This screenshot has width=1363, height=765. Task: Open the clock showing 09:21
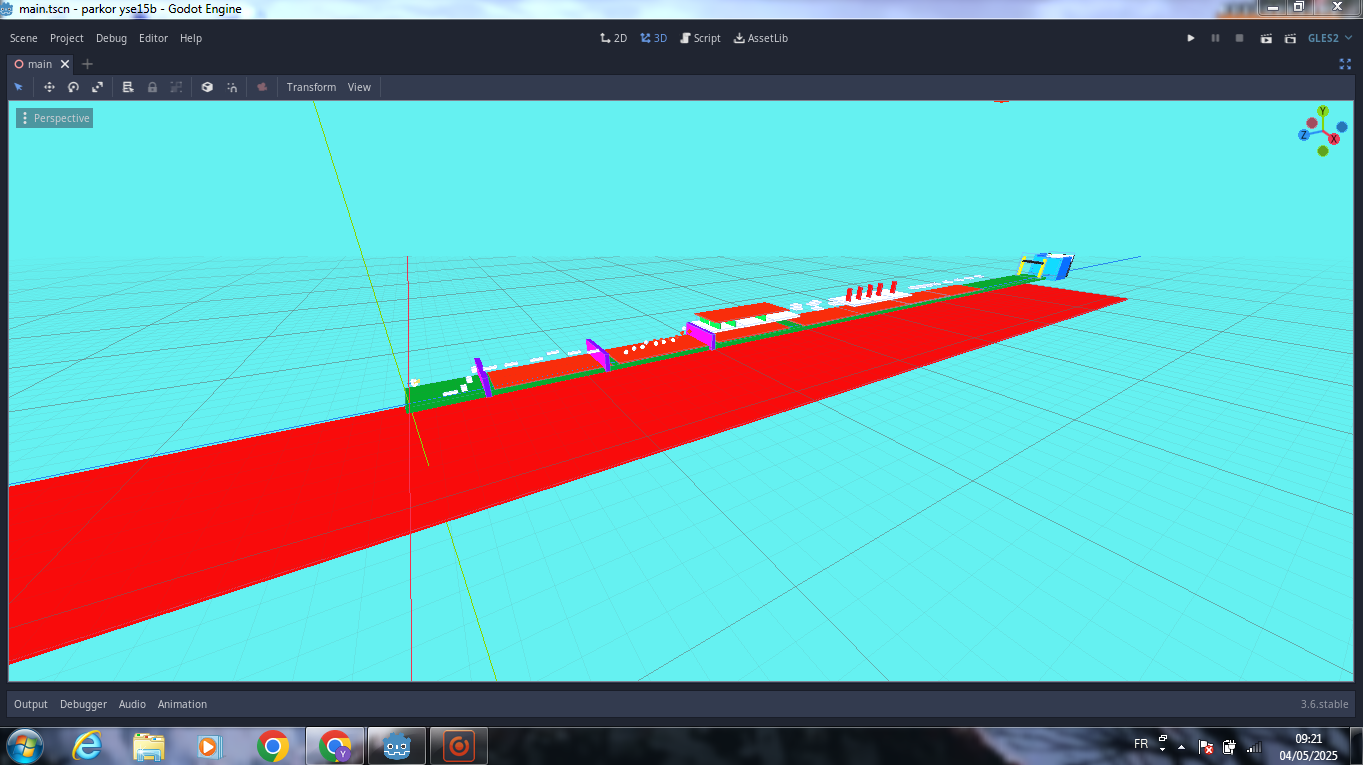tap(1309, 746)
